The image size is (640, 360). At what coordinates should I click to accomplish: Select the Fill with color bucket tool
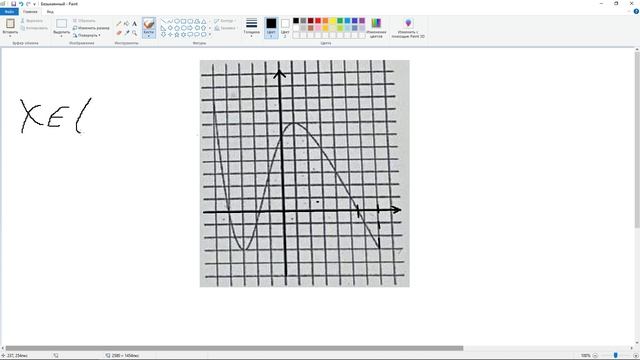click(x=127, y=24)
